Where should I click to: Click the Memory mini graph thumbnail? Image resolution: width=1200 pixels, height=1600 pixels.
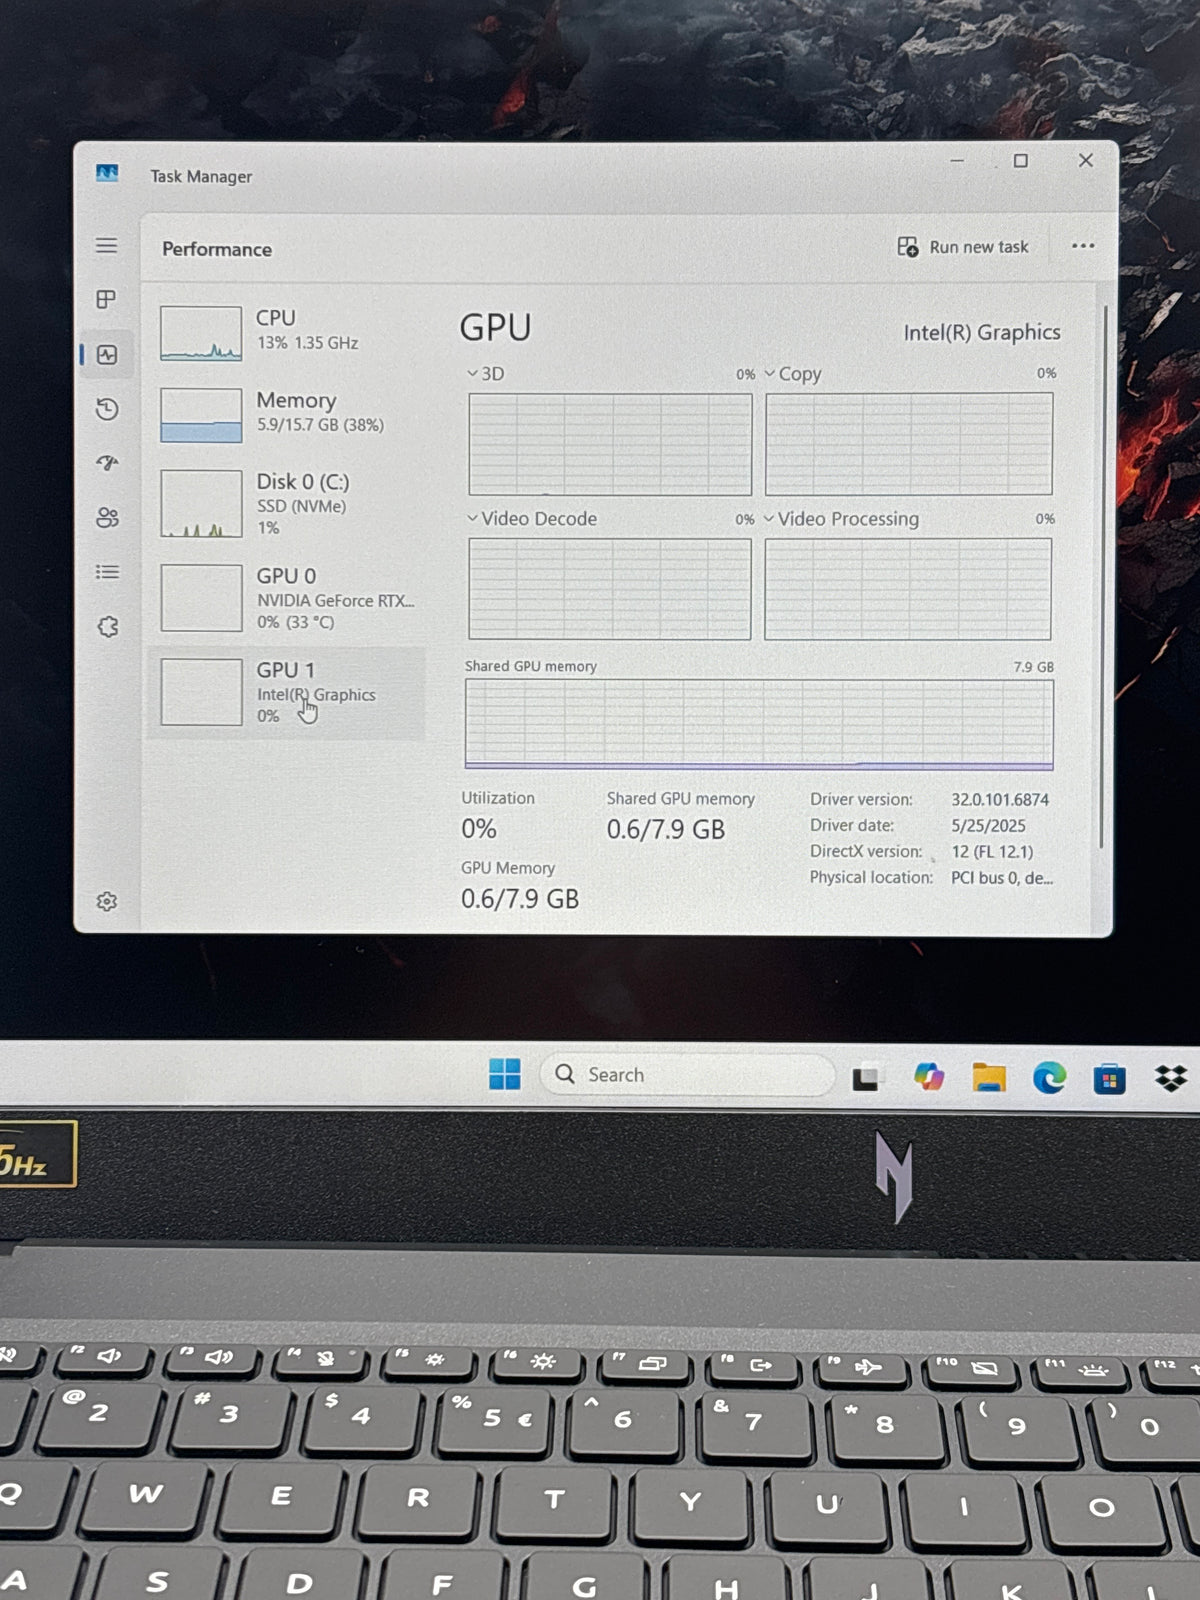[x=201, y=415]
